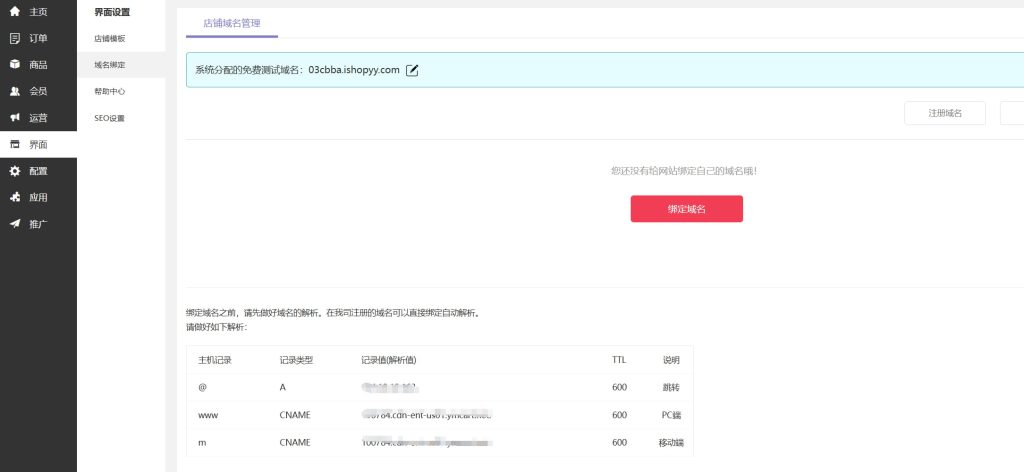Select 会员 members icon in sidebar
Image resolution: width=1024 pixels, height=472 pixels.
(15, 91)
